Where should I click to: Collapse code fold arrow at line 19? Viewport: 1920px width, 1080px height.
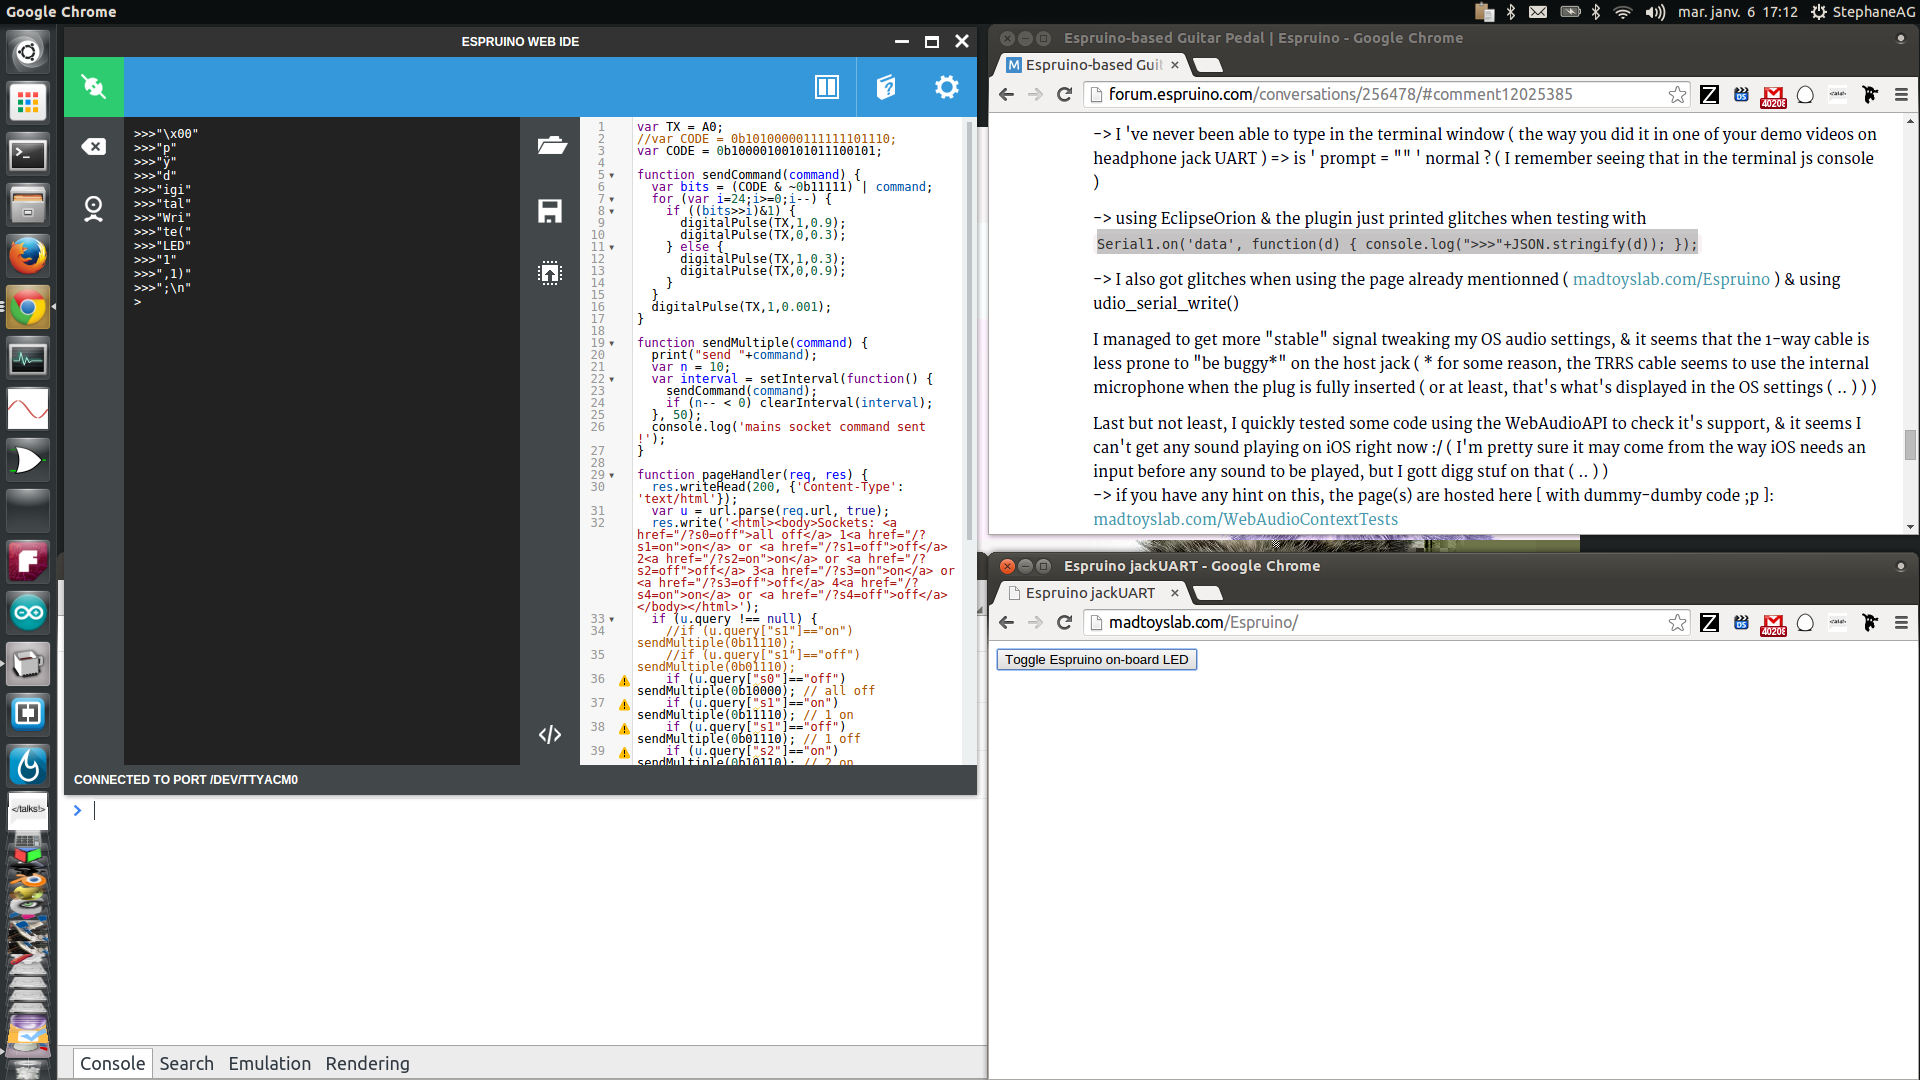tap(611, 343)
